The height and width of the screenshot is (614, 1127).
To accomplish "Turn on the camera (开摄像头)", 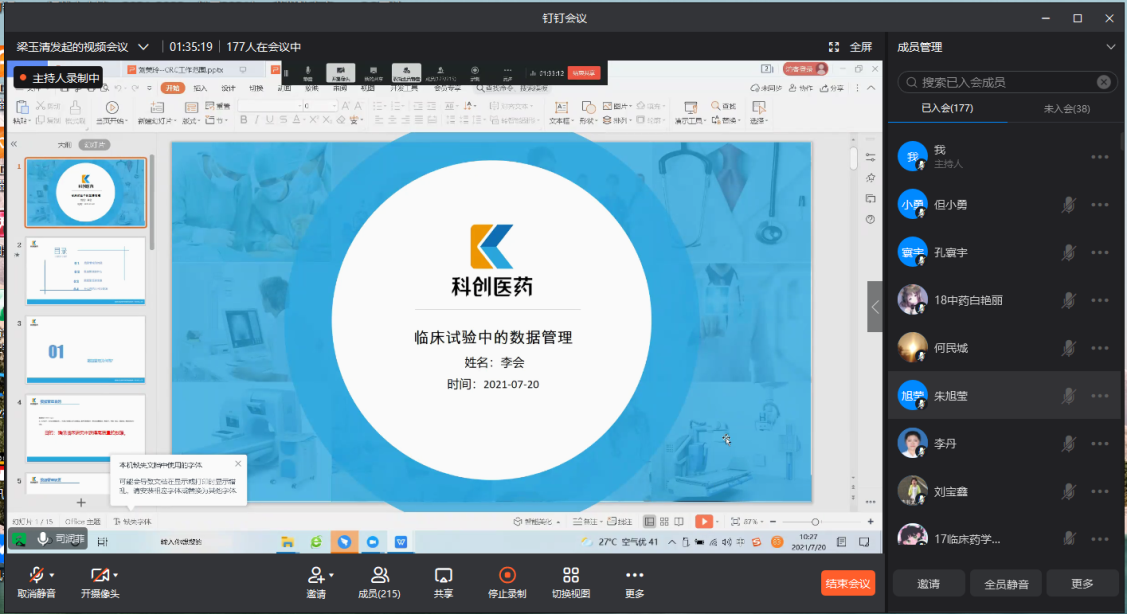I will click(x=99, y=575).
